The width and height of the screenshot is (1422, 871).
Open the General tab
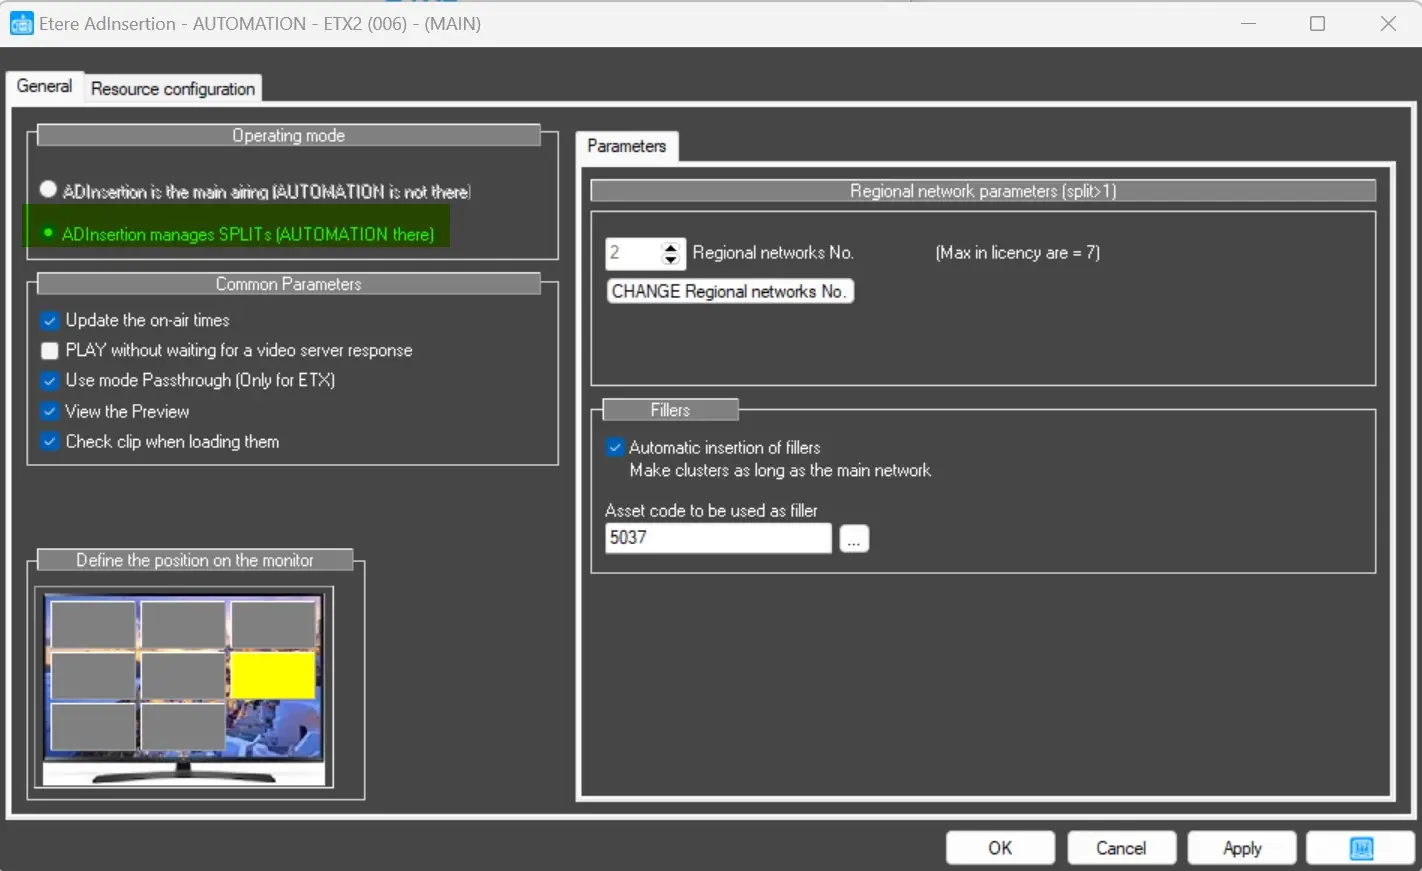(44, 86)
